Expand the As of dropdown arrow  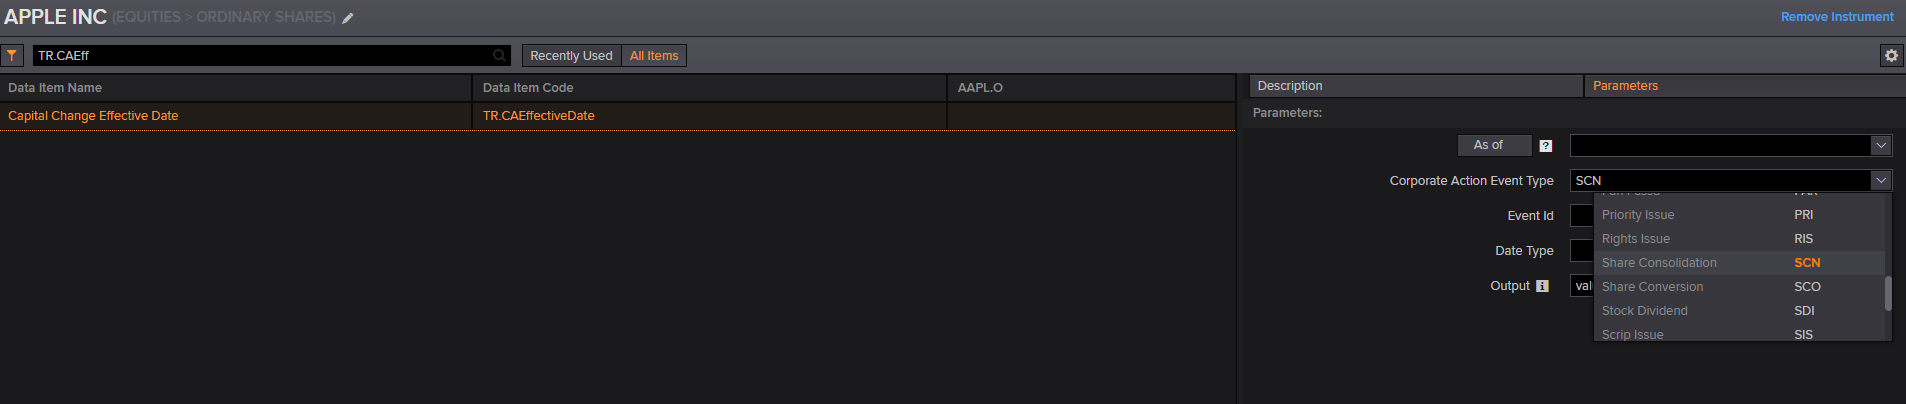coord(1881,146)
